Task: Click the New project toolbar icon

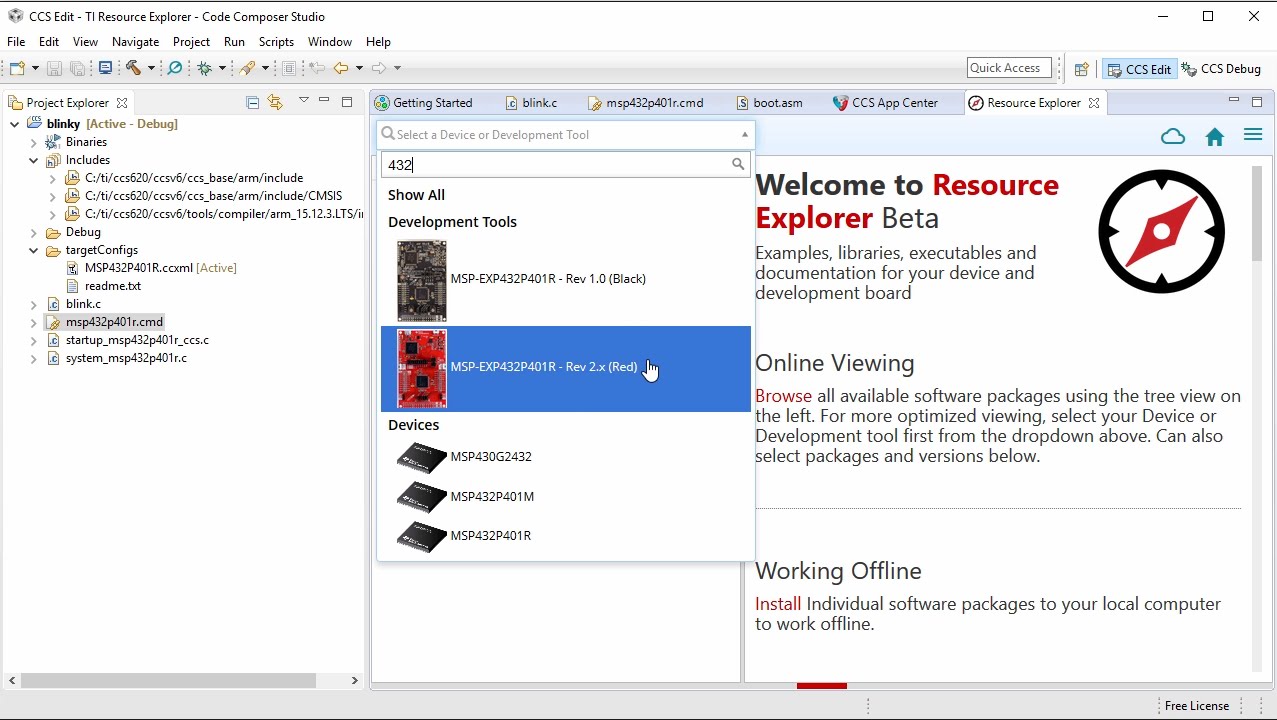Action: click(x=17, y=68)
